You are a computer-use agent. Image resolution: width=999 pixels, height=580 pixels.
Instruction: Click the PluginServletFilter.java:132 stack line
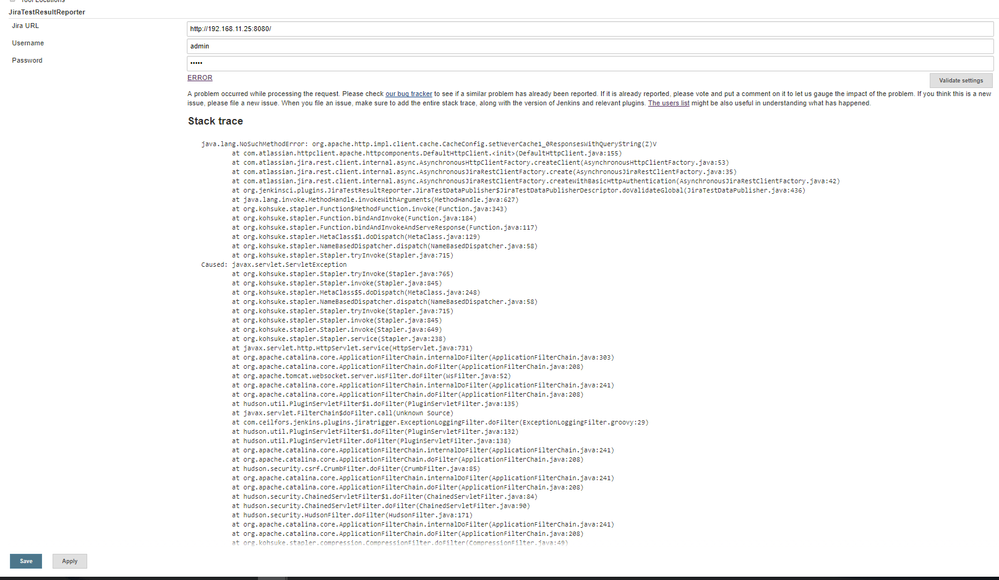(375, 431)
